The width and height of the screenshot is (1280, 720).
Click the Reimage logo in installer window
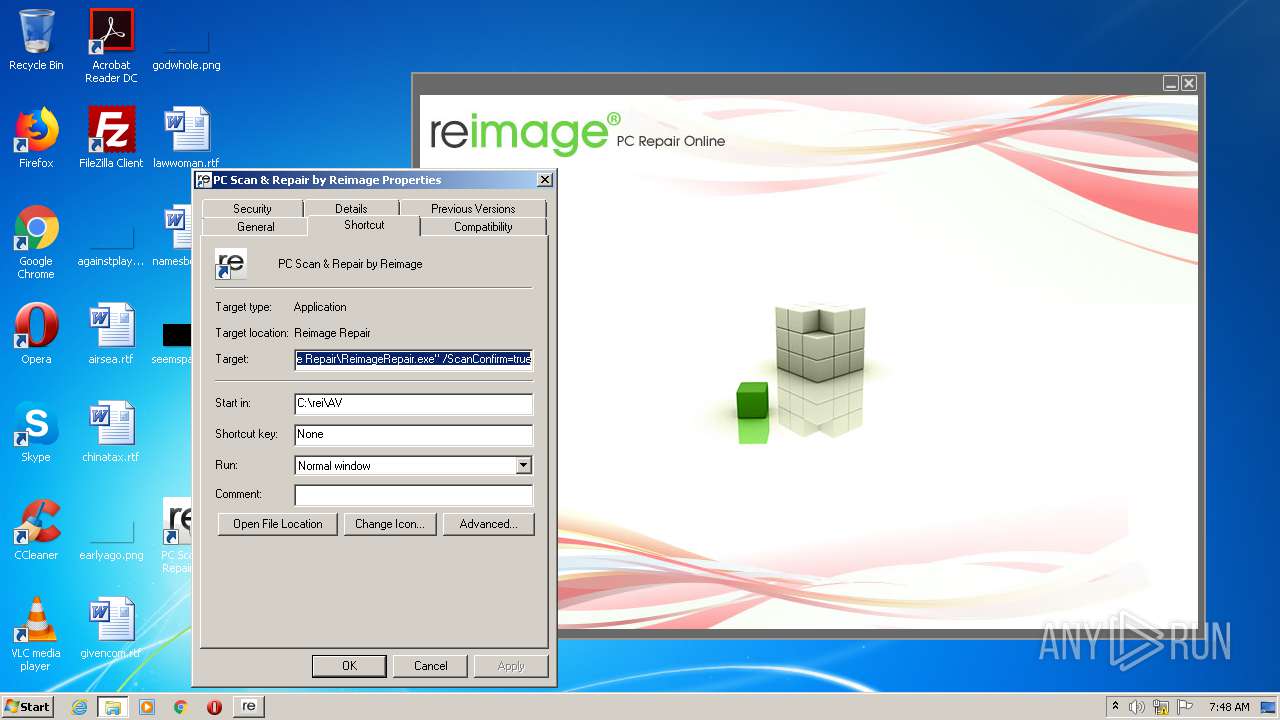525,134
